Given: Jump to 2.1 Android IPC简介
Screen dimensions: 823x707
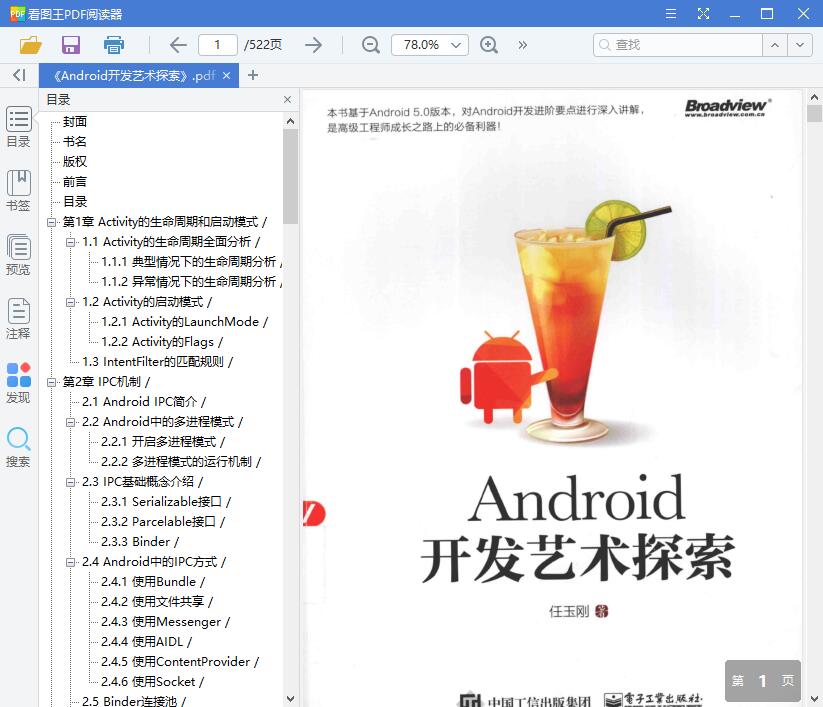Looking at the screenshot, I should 144,402.
